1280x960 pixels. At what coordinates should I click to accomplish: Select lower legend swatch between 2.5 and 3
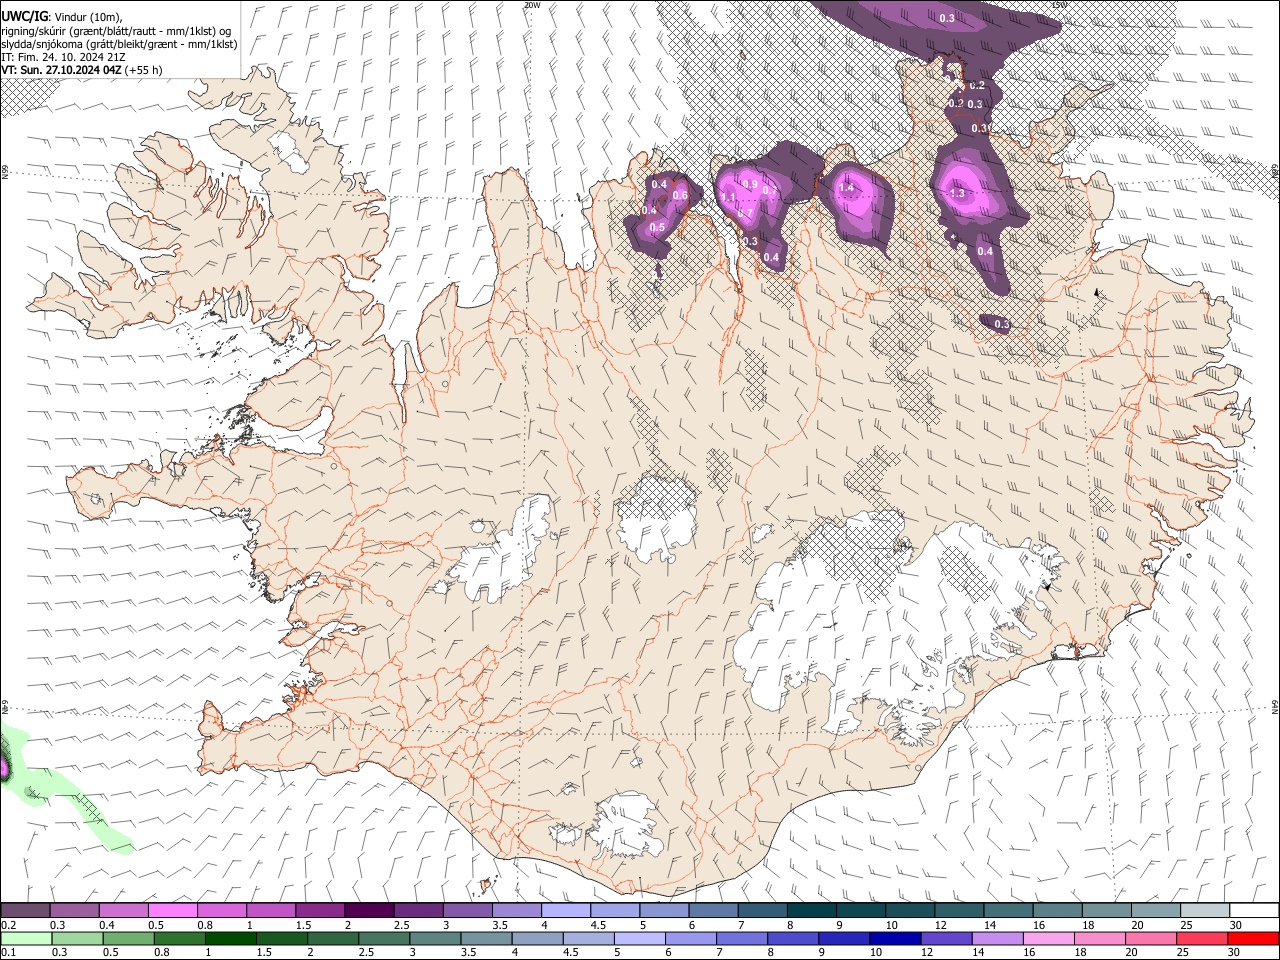coord(385,938)
